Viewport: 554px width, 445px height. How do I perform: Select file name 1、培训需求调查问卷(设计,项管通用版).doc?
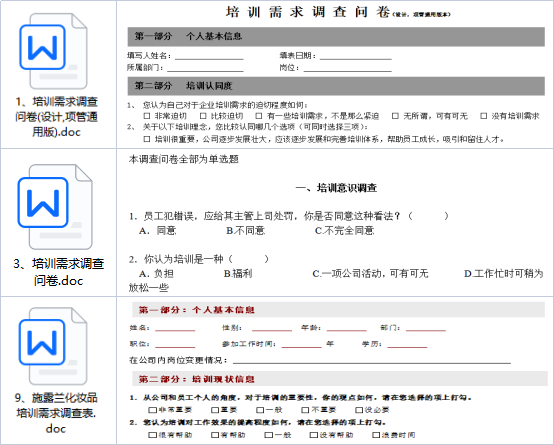point(57,117)
